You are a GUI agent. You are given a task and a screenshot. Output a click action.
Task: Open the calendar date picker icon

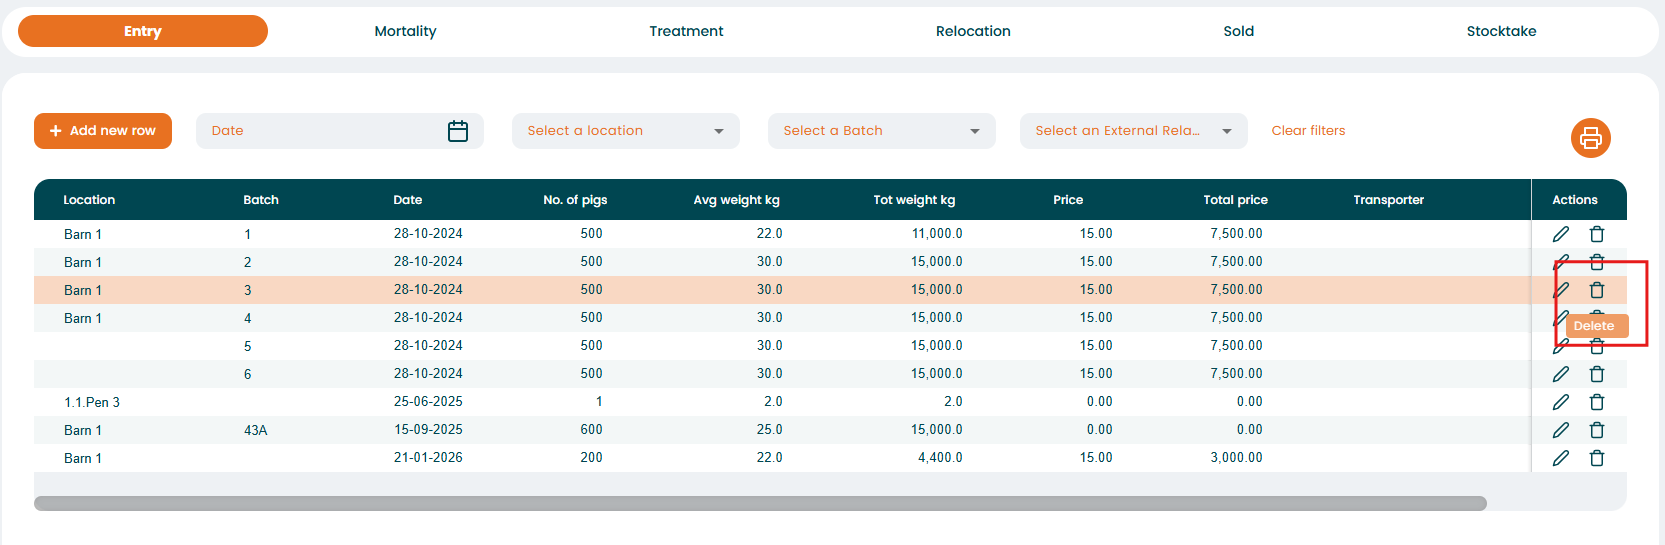coord(458,131)
